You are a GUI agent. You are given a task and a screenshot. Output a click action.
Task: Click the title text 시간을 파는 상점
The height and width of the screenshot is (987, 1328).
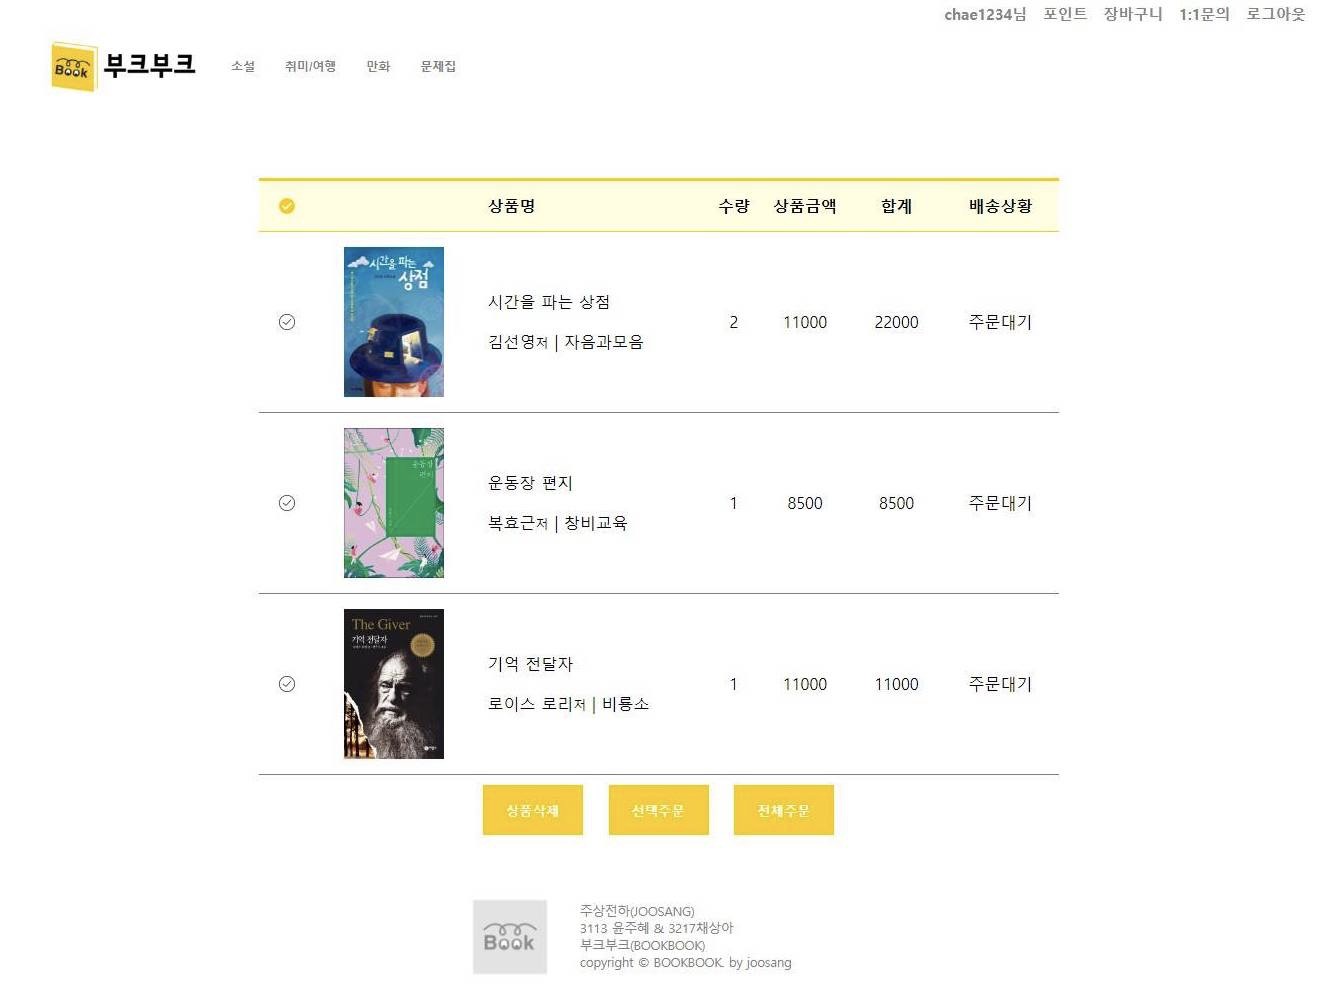[x=549, y=302]
